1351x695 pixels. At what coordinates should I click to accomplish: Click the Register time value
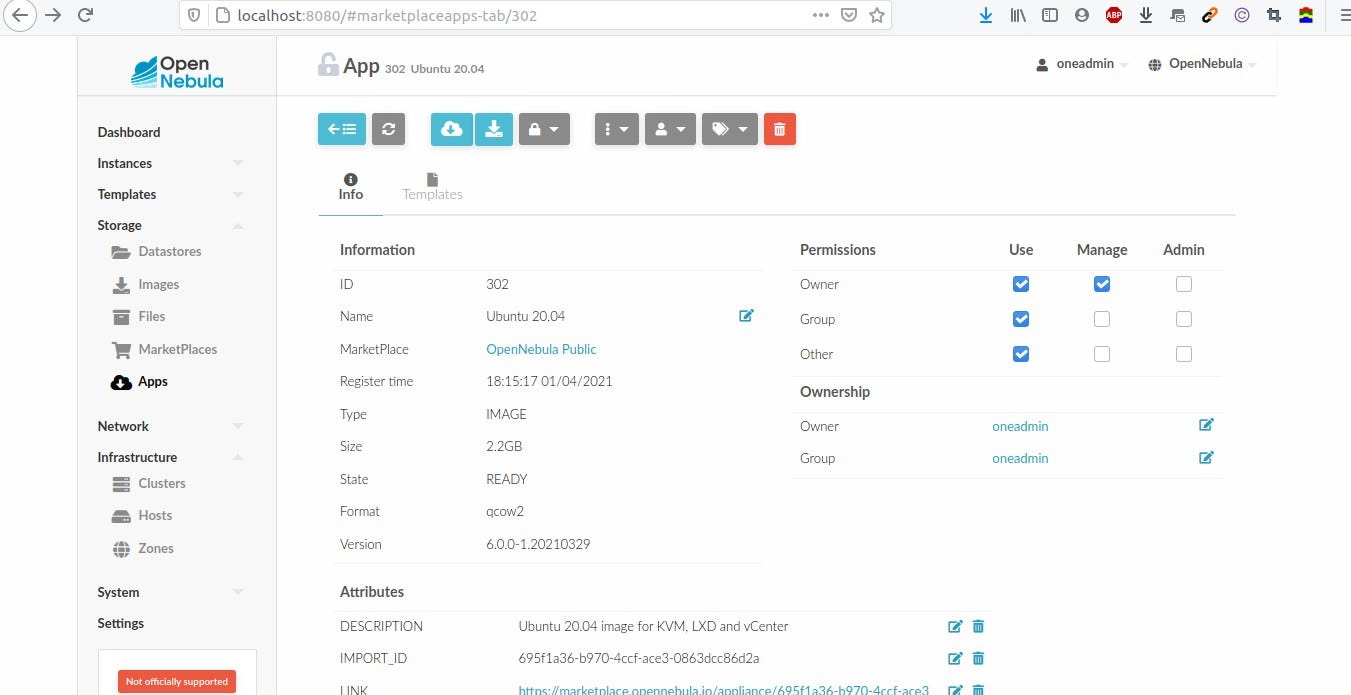(549, 381)
